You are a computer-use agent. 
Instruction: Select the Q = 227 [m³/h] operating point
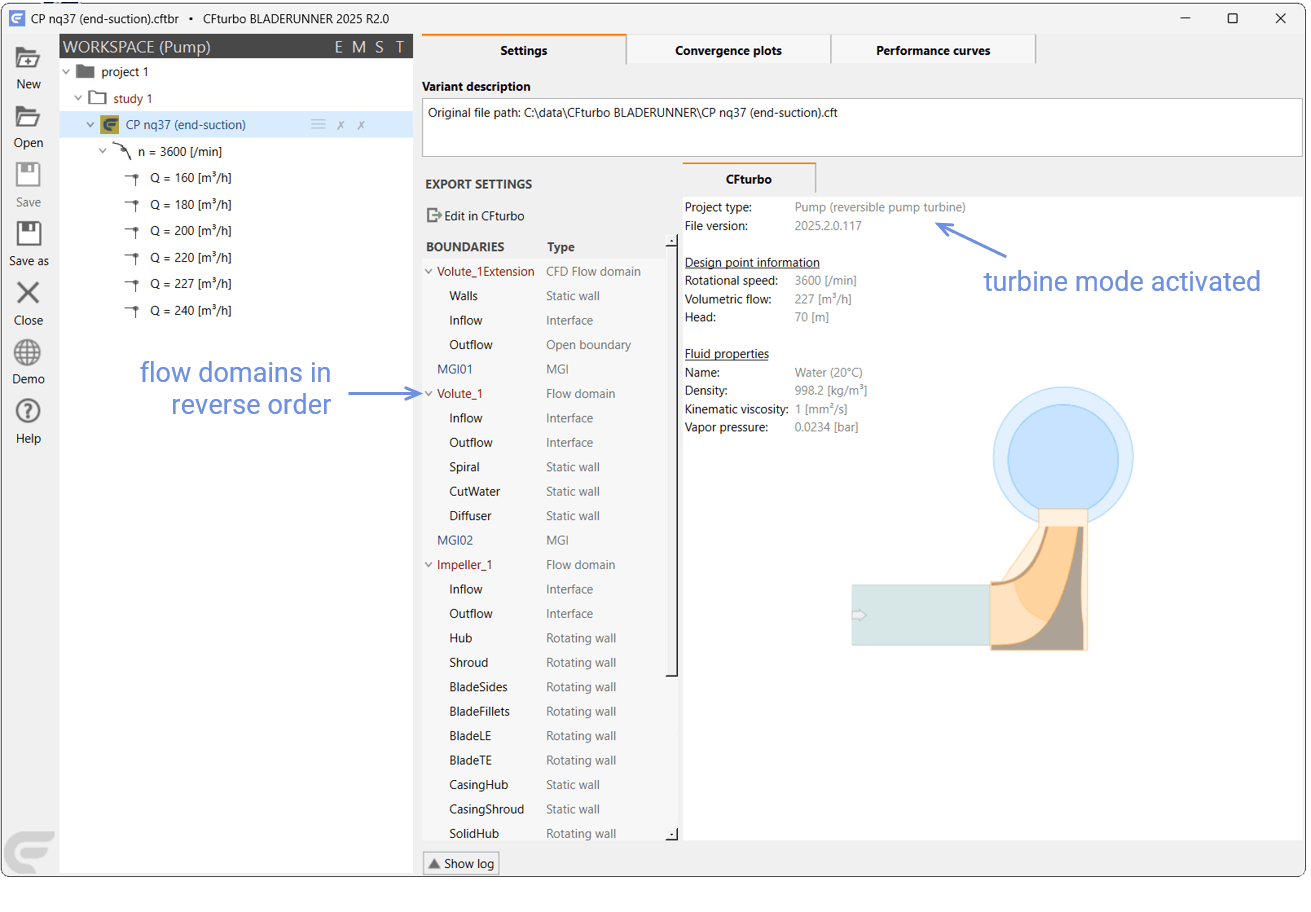(190, 284)
